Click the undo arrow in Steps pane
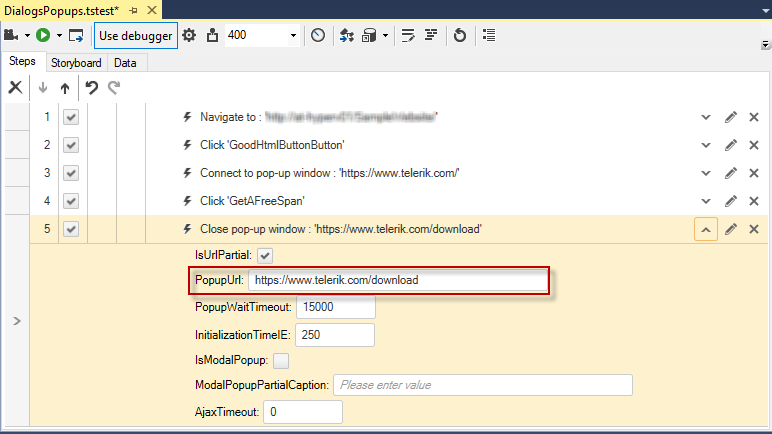Image resolution: width=772 pixels, height=434 pixels. tap(91, 88)
